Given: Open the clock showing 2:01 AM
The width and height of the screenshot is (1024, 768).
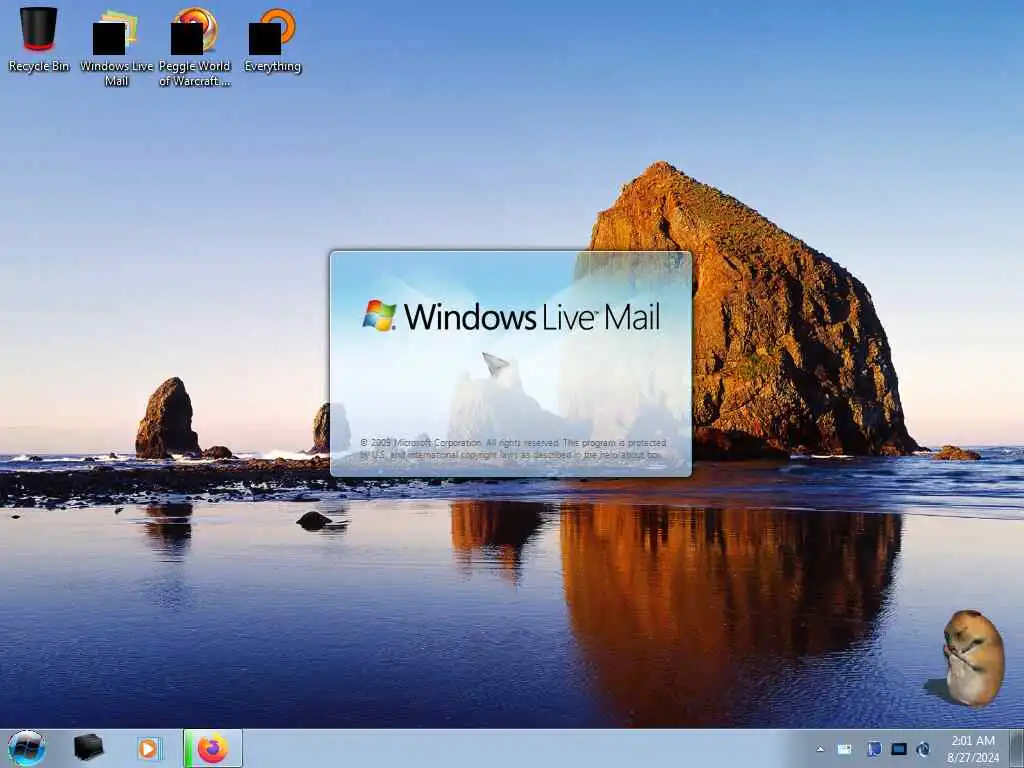Looking at the screenshot, I should coord(973,748).
